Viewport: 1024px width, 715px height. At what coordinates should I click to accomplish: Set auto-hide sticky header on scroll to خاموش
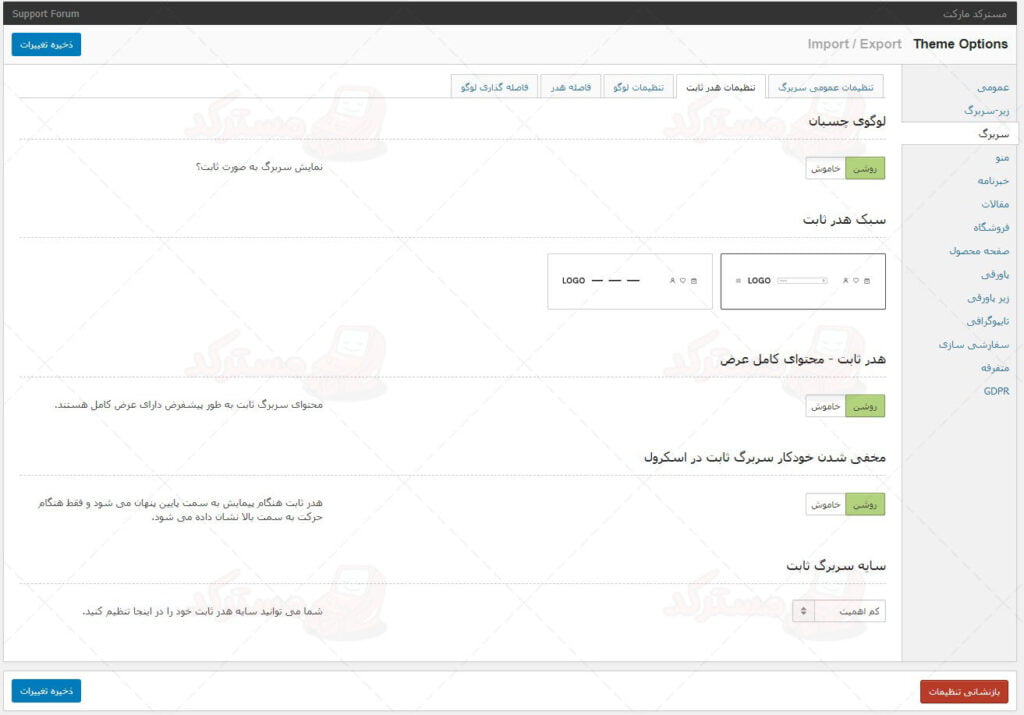pos(826,504)
